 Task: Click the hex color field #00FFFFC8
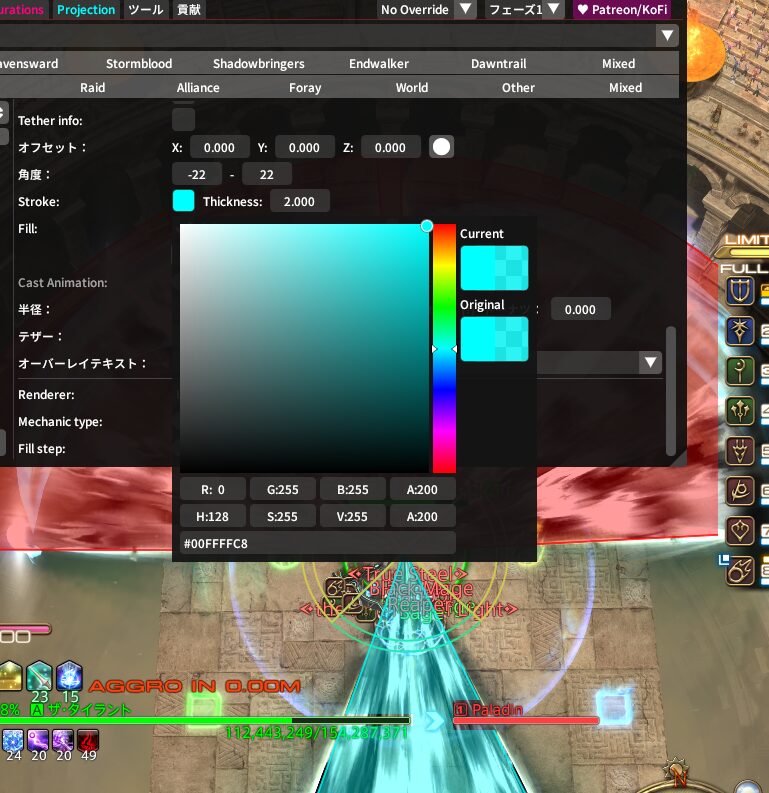point(314,543)
